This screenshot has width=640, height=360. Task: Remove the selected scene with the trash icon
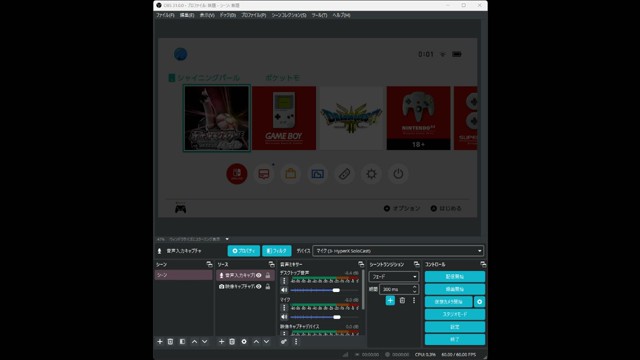(171, 342)
